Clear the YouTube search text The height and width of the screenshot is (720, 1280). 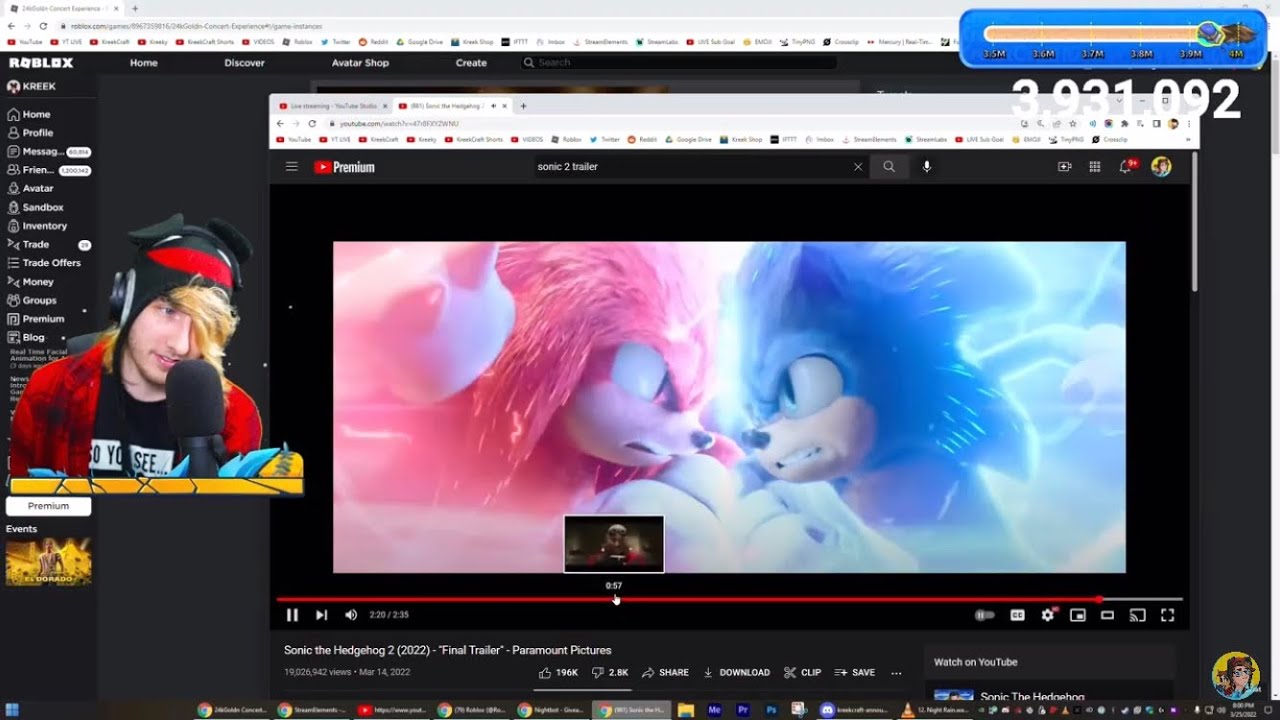(x=858, y=167)
